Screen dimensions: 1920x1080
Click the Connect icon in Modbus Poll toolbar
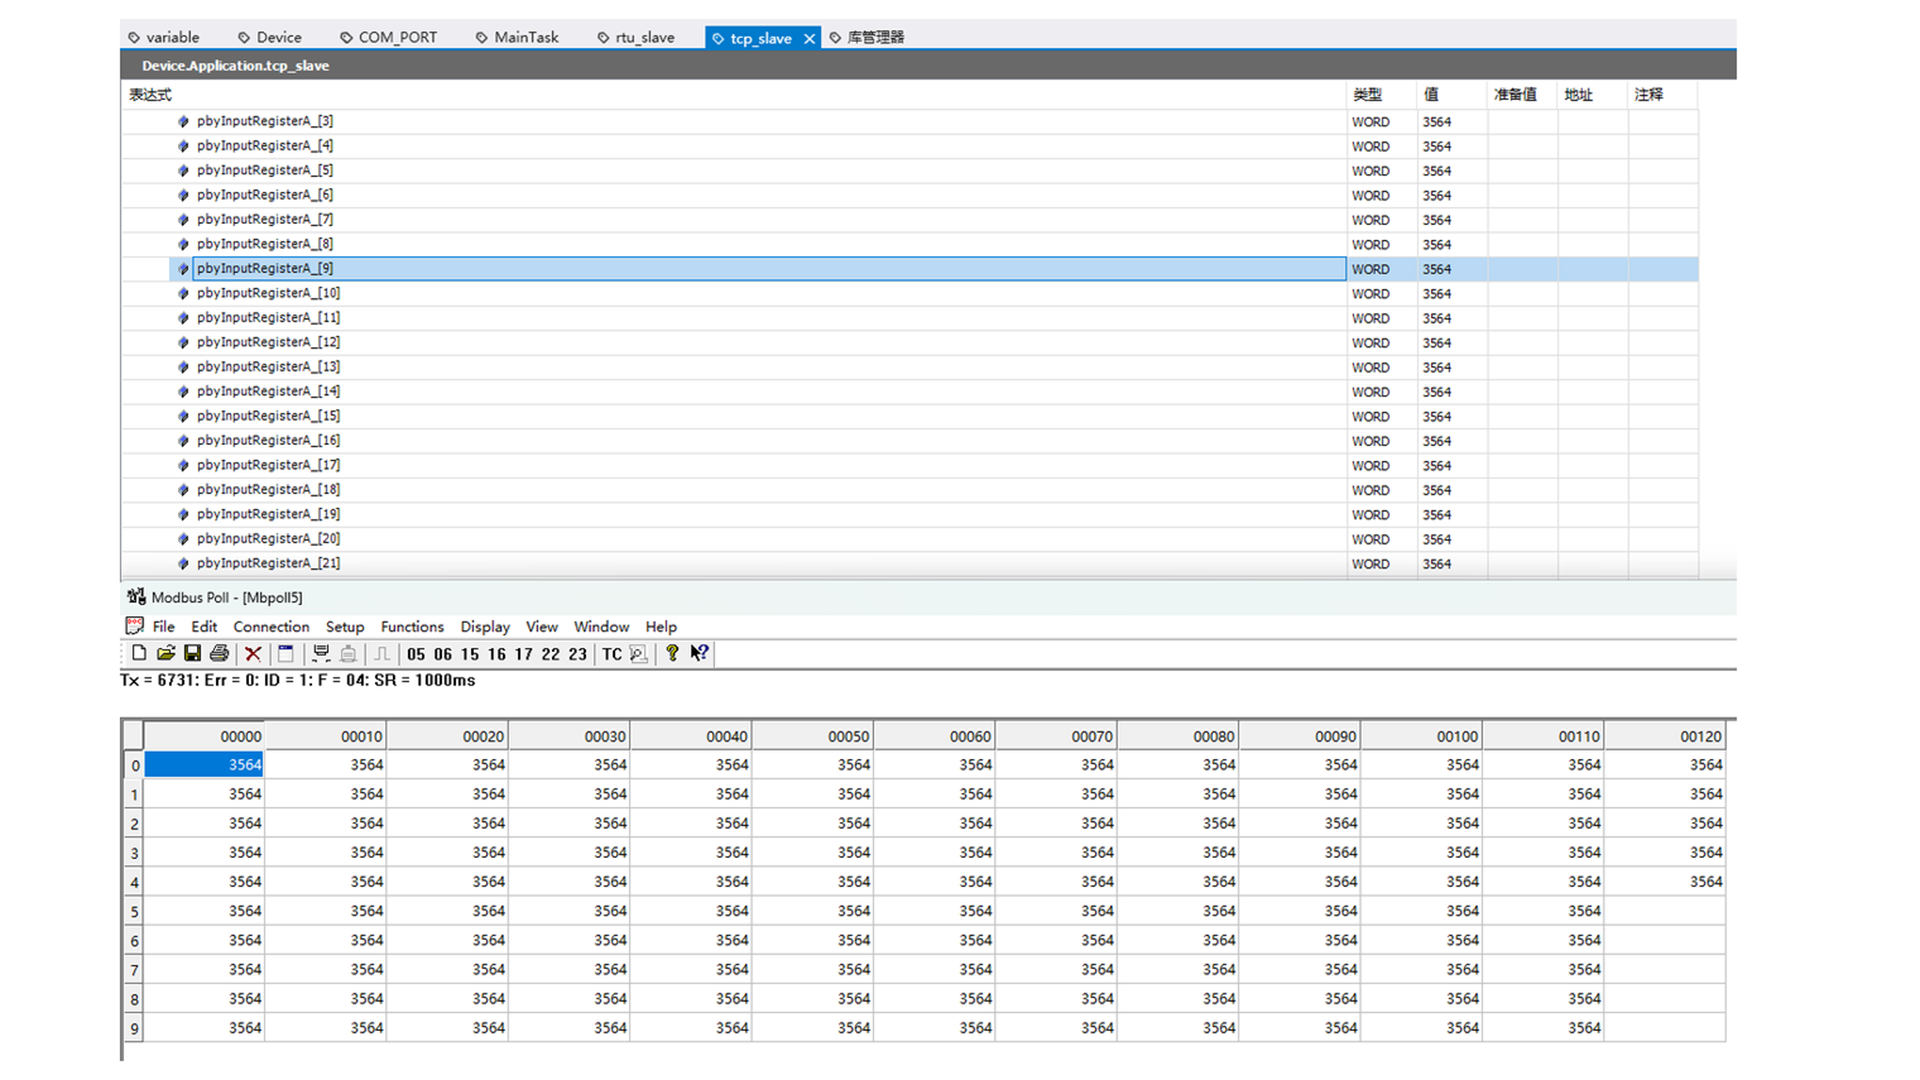[x=321, y=653]
